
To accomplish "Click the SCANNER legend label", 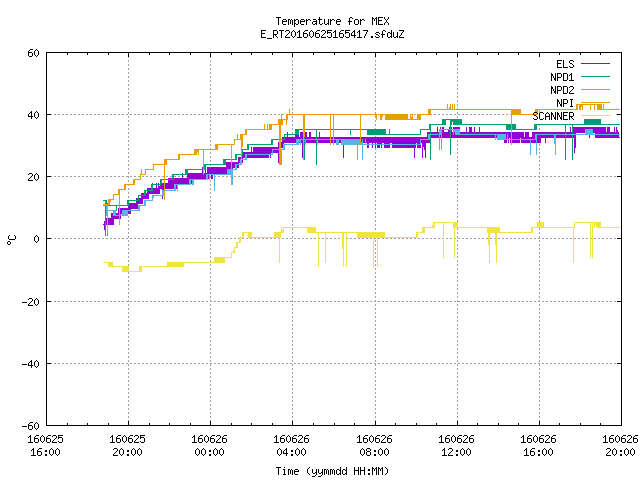I will [x=553, y=116].
